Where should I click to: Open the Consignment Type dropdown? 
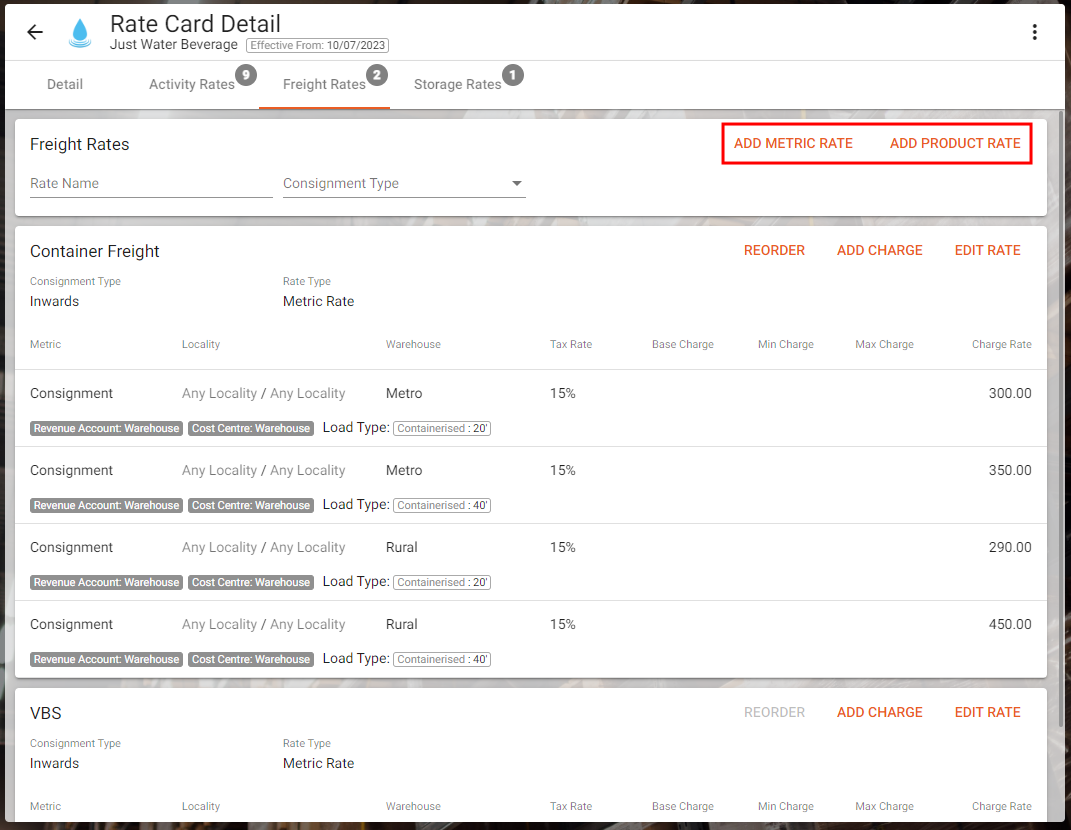(x=404, y=183)
